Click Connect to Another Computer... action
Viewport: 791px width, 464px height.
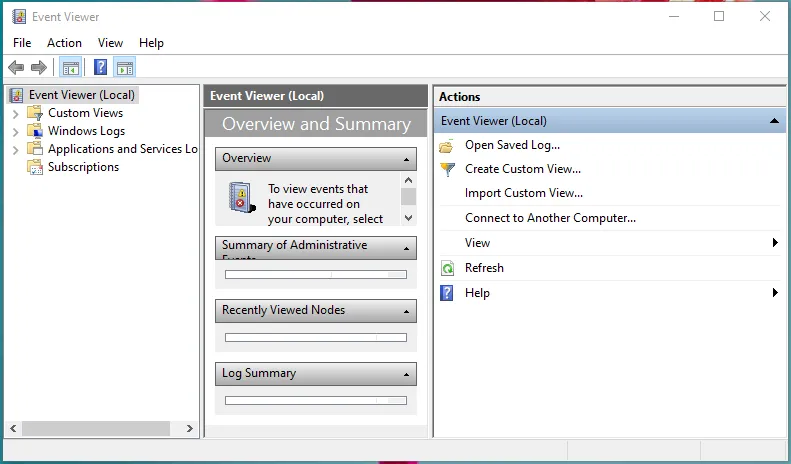pos(550,218)
